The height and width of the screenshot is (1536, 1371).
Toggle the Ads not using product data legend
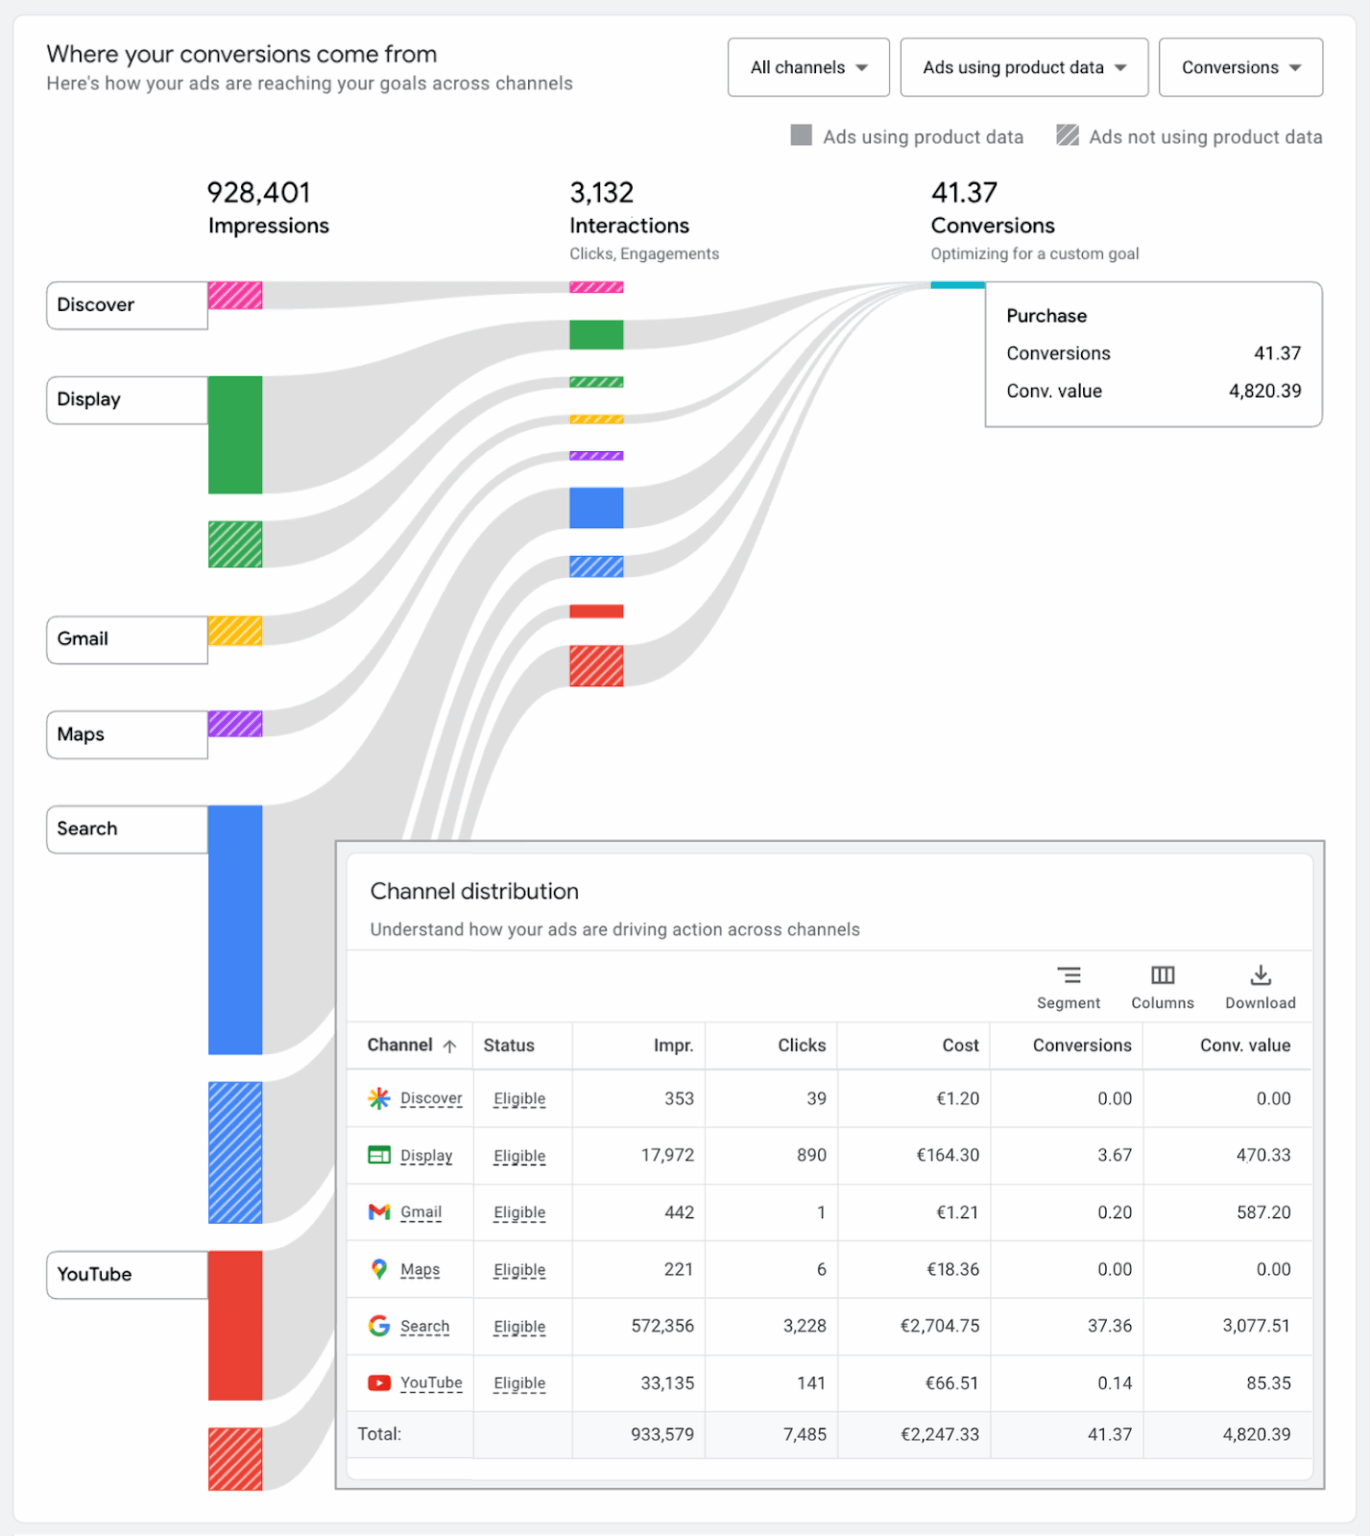tap(1066, 136)
